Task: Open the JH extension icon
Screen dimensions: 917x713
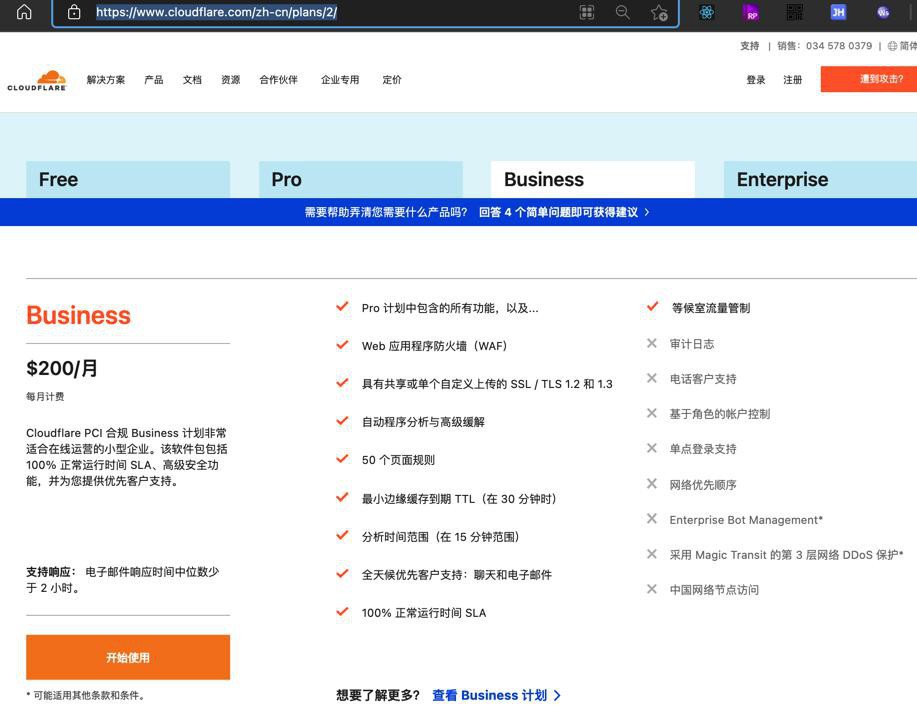Action: [x=838, y=12]
